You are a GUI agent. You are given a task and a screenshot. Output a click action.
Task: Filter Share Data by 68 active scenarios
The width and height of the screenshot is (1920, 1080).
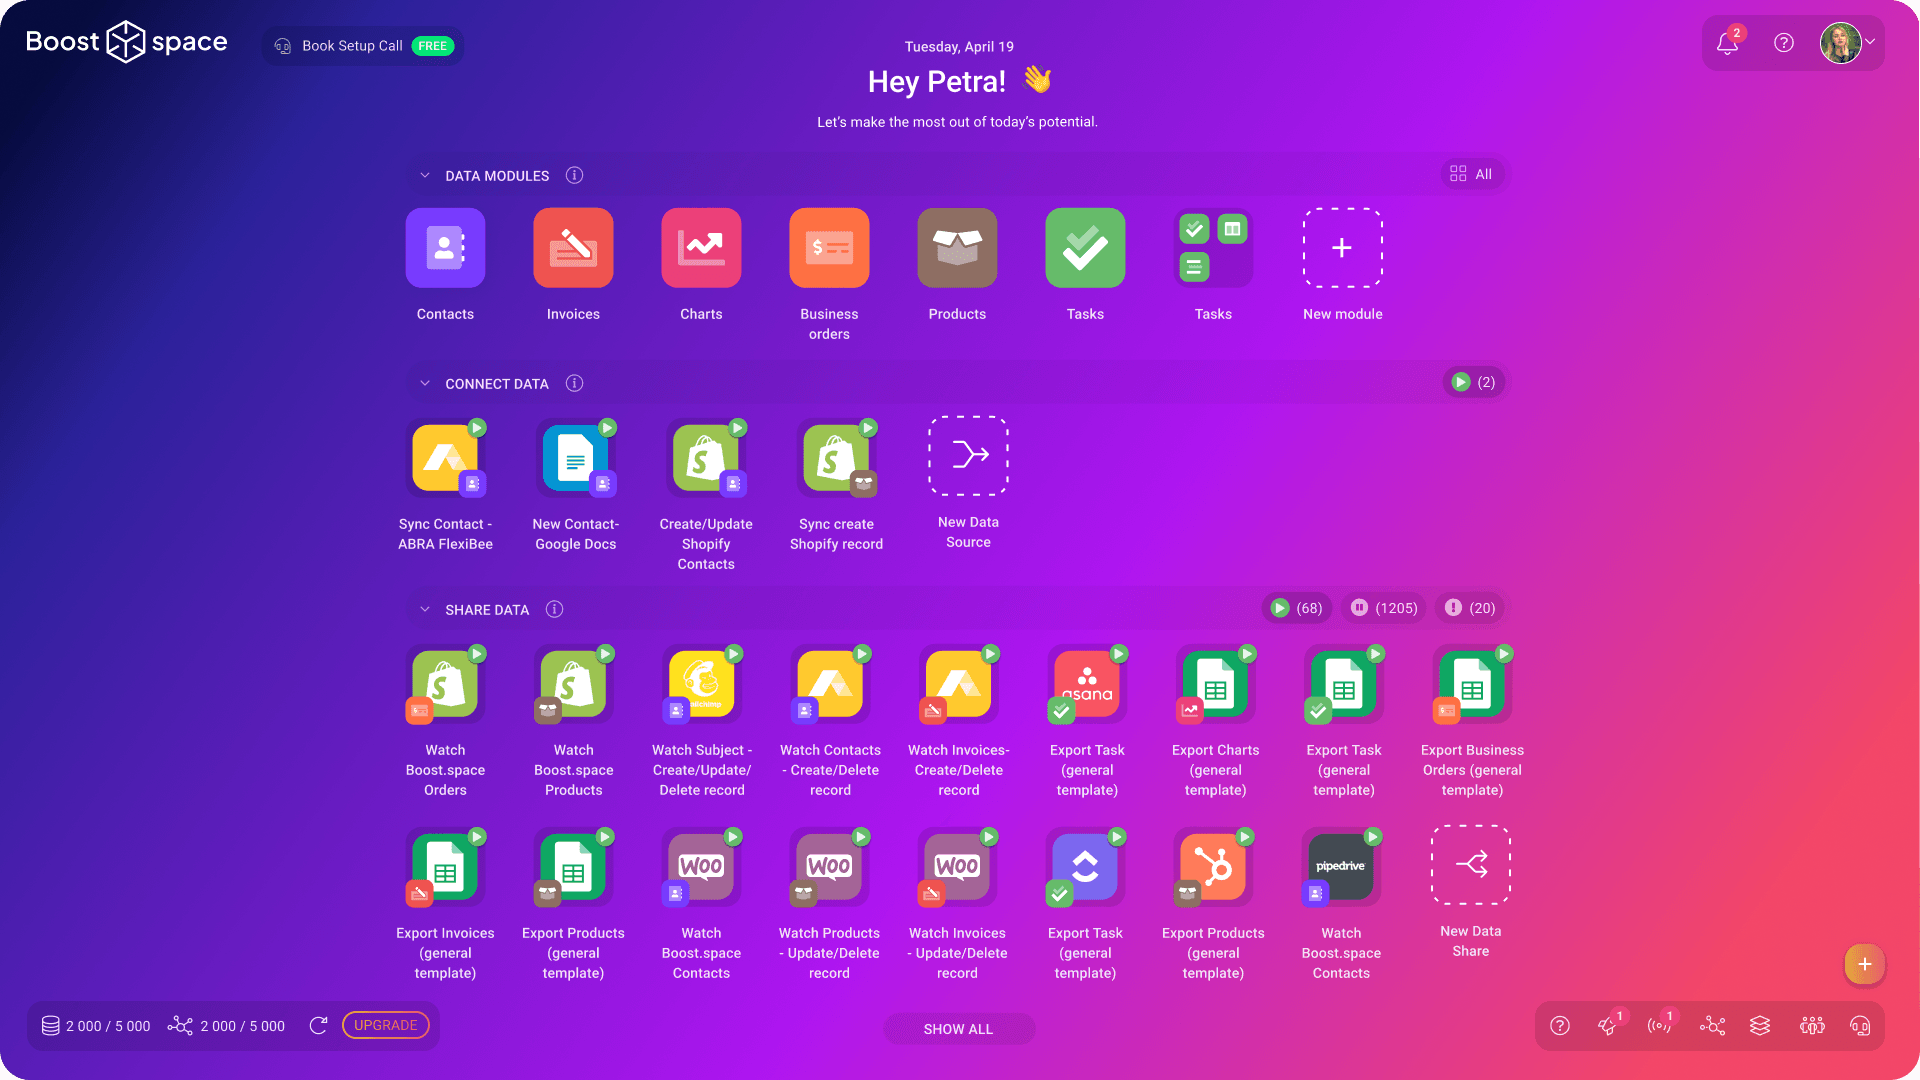tap(1296, 608)
